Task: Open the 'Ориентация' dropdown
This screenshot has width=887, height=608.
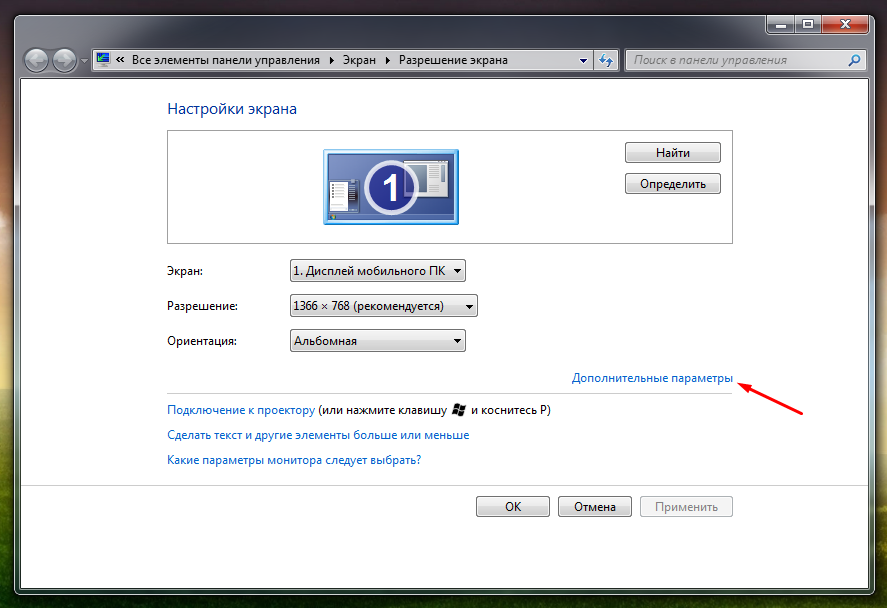Action: pyautogui.click(x=378, y=341)
